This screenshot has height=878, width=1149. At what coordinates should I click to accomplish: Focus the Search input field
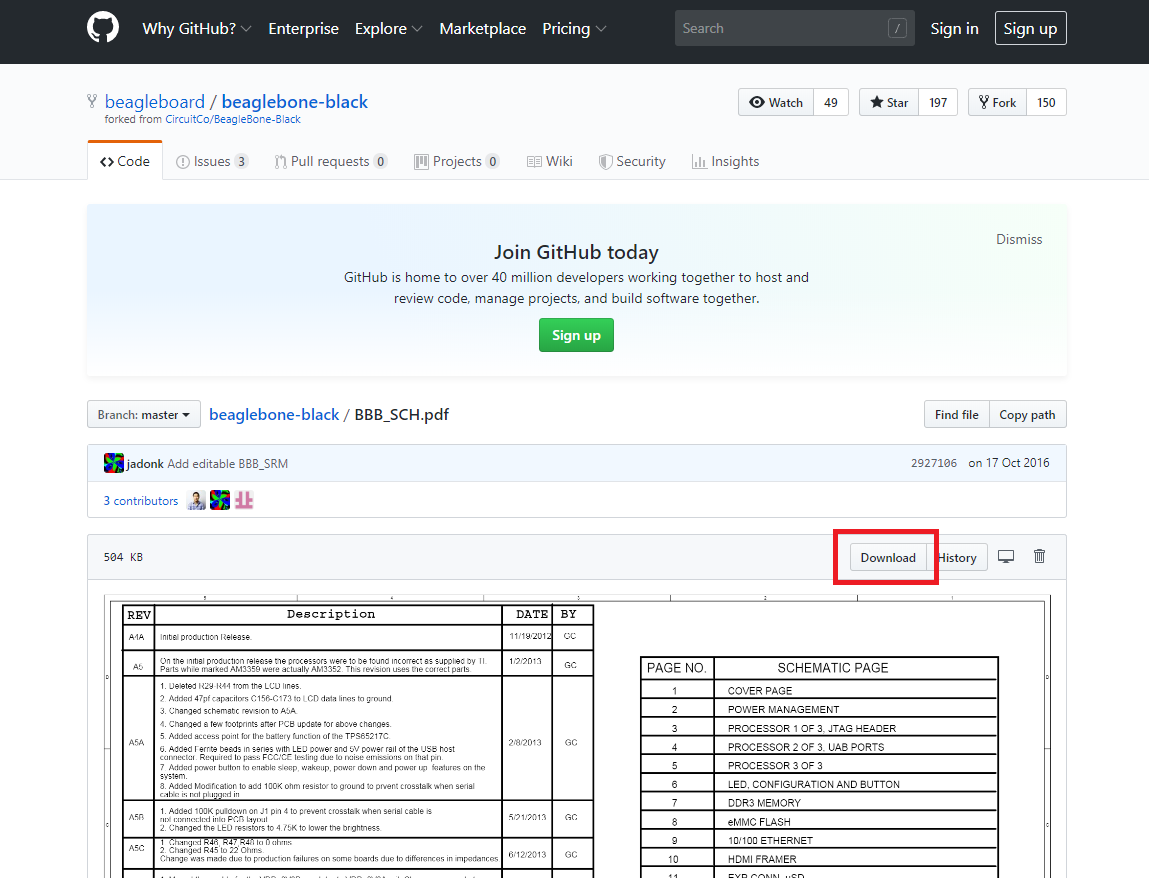(794, 29)
